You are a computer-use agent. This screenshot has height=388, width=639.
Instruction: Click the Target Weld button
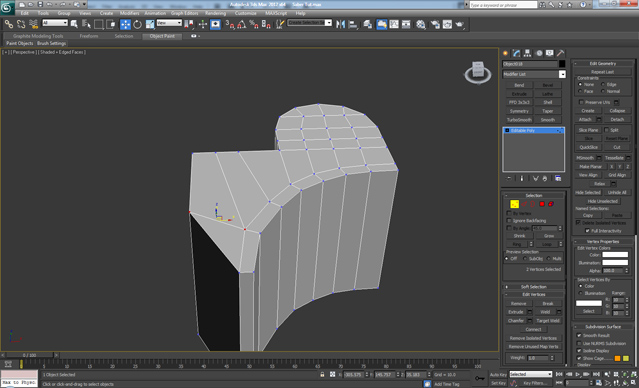point(548,321)
